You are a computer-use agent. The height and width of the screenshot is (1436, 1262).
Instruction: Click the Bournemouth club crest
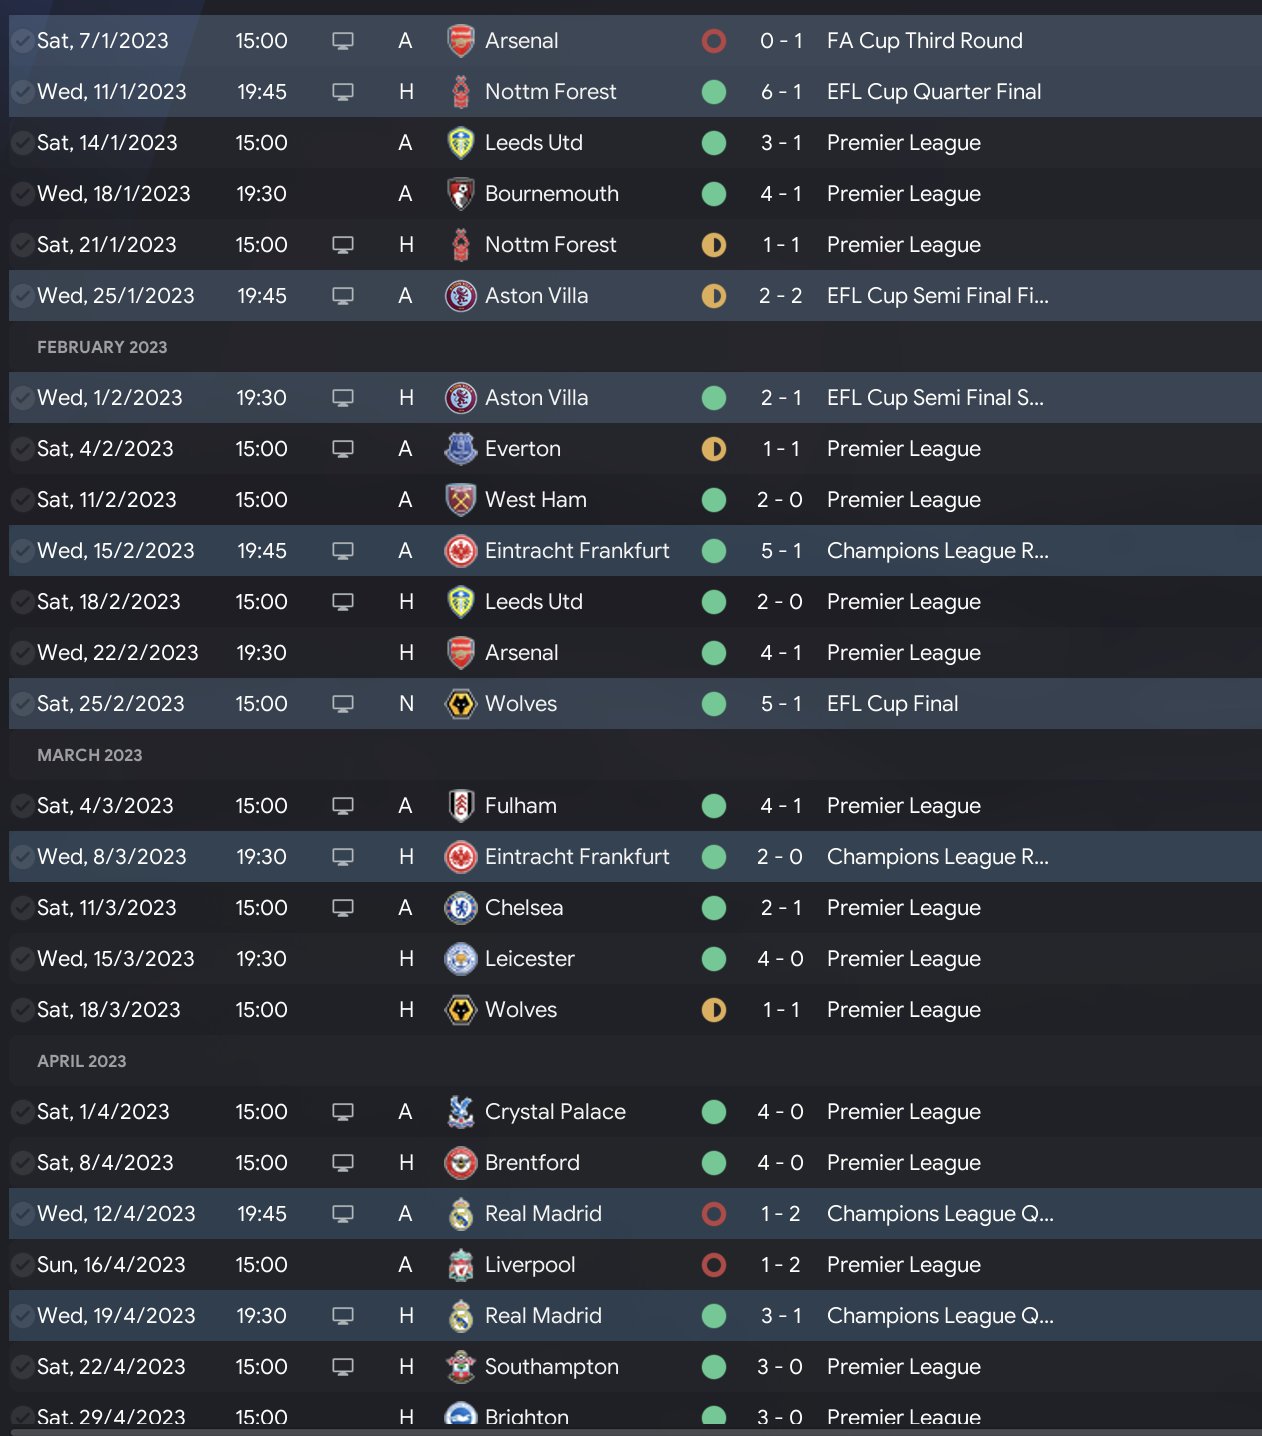460,194
